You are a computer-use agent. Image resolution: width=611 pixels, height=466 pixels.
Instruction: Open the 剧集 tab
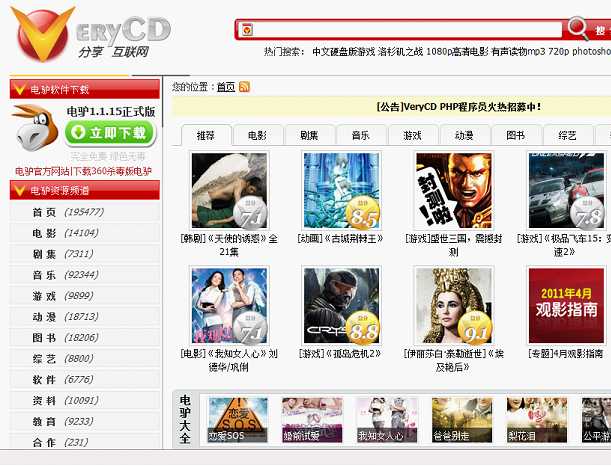point(309,135)
